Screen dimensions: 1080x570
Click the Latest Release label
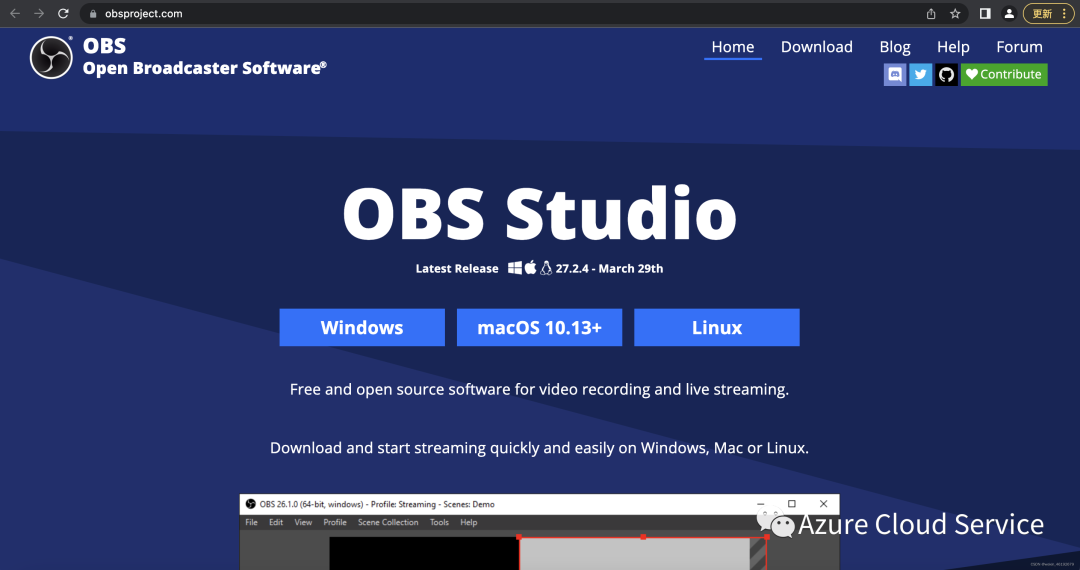click(457, 268)
